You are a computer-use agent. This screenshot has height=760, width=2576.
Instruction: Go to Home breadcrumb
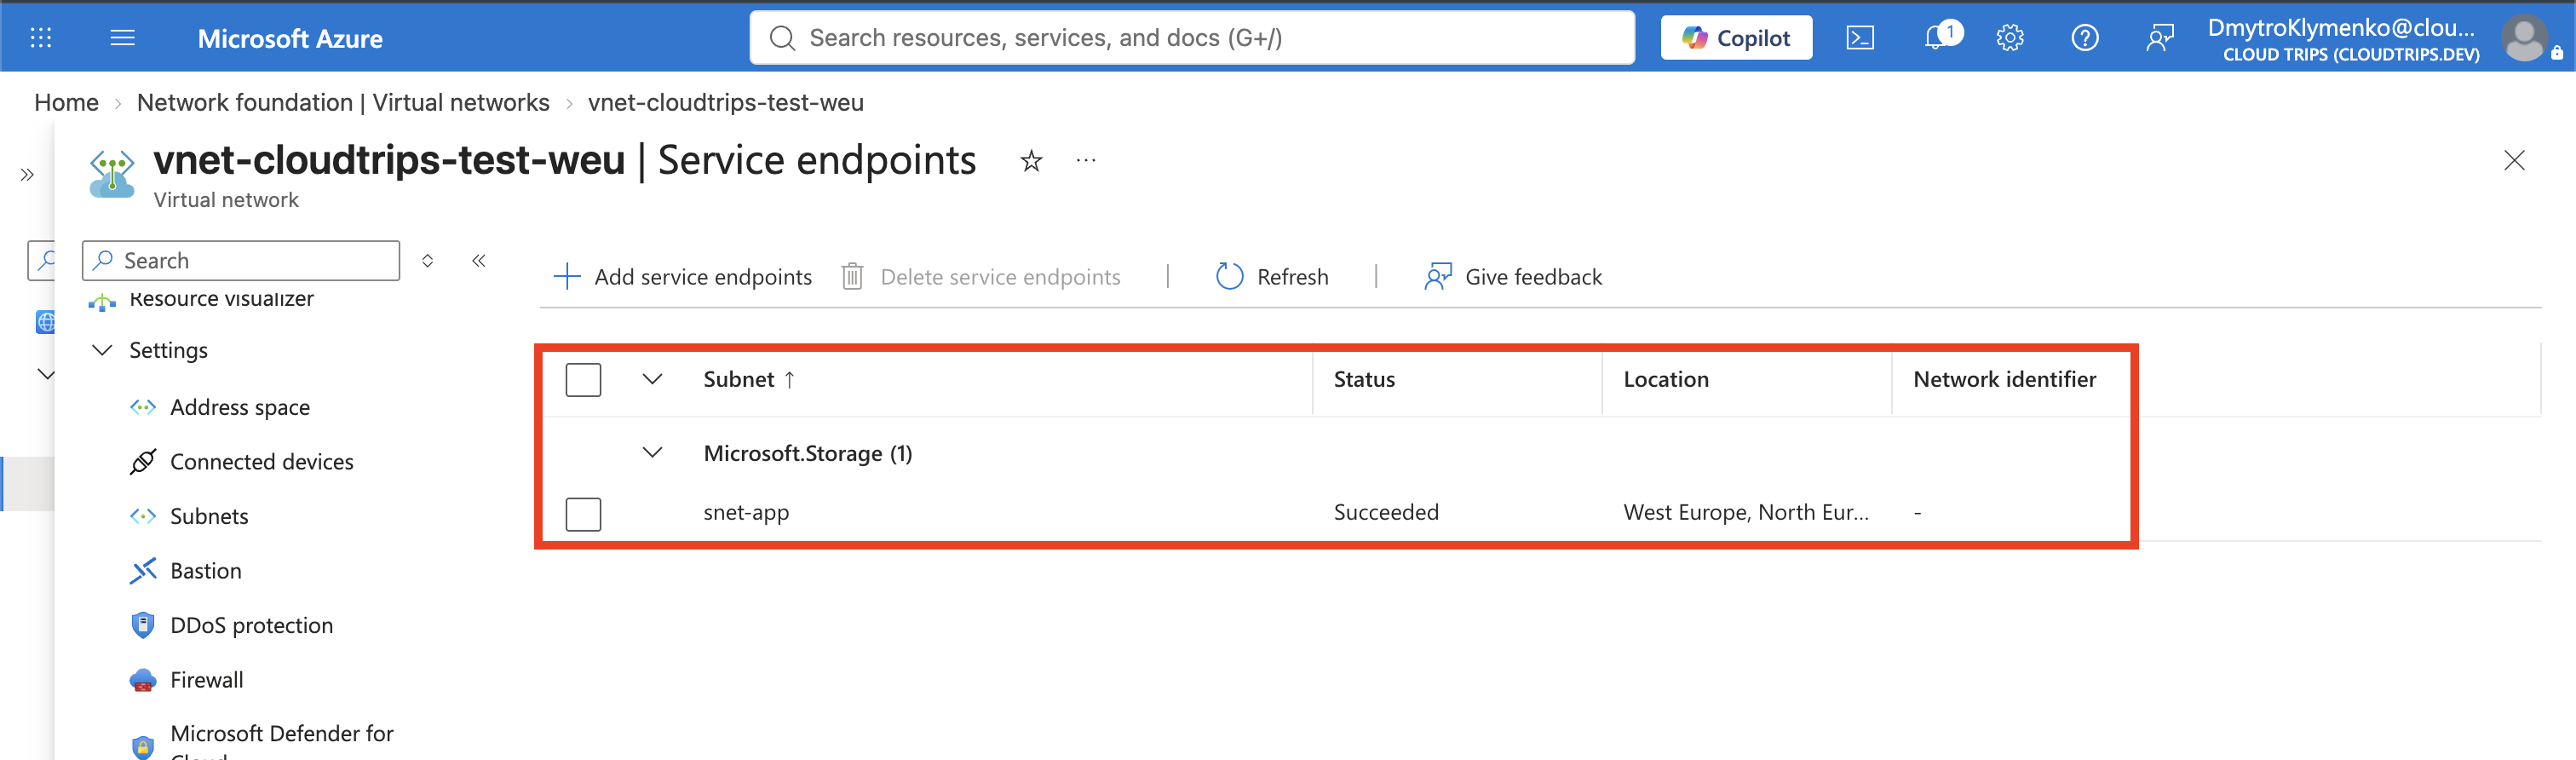coord(66,102)
